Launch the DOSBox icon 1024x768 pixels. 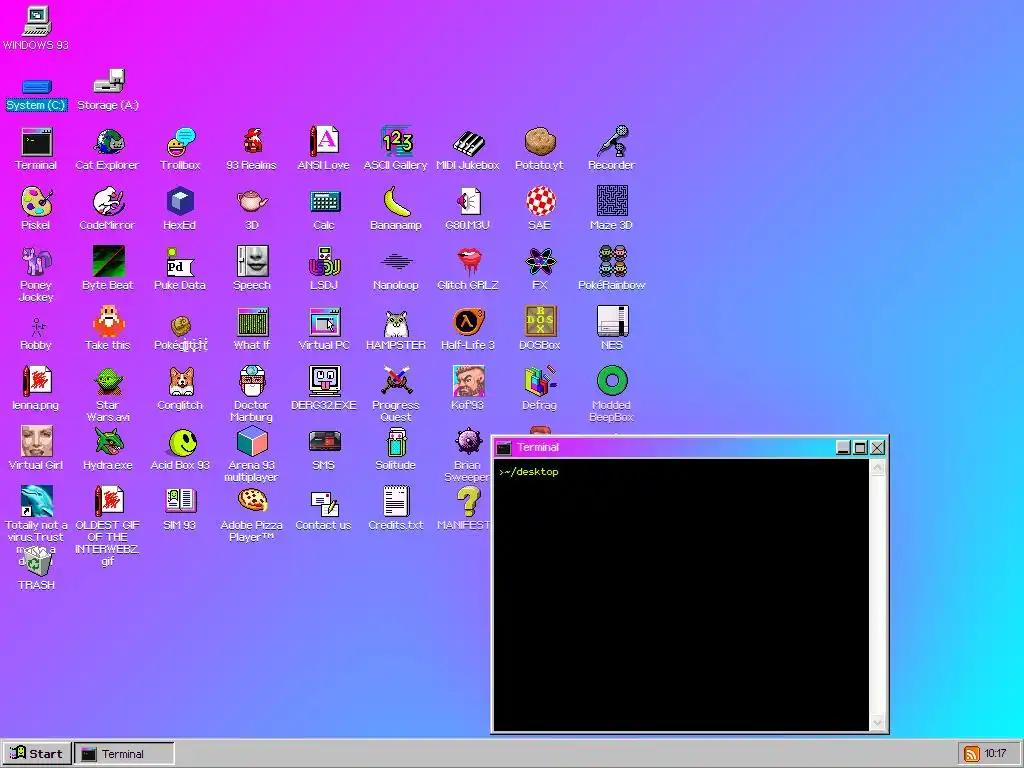540,322
